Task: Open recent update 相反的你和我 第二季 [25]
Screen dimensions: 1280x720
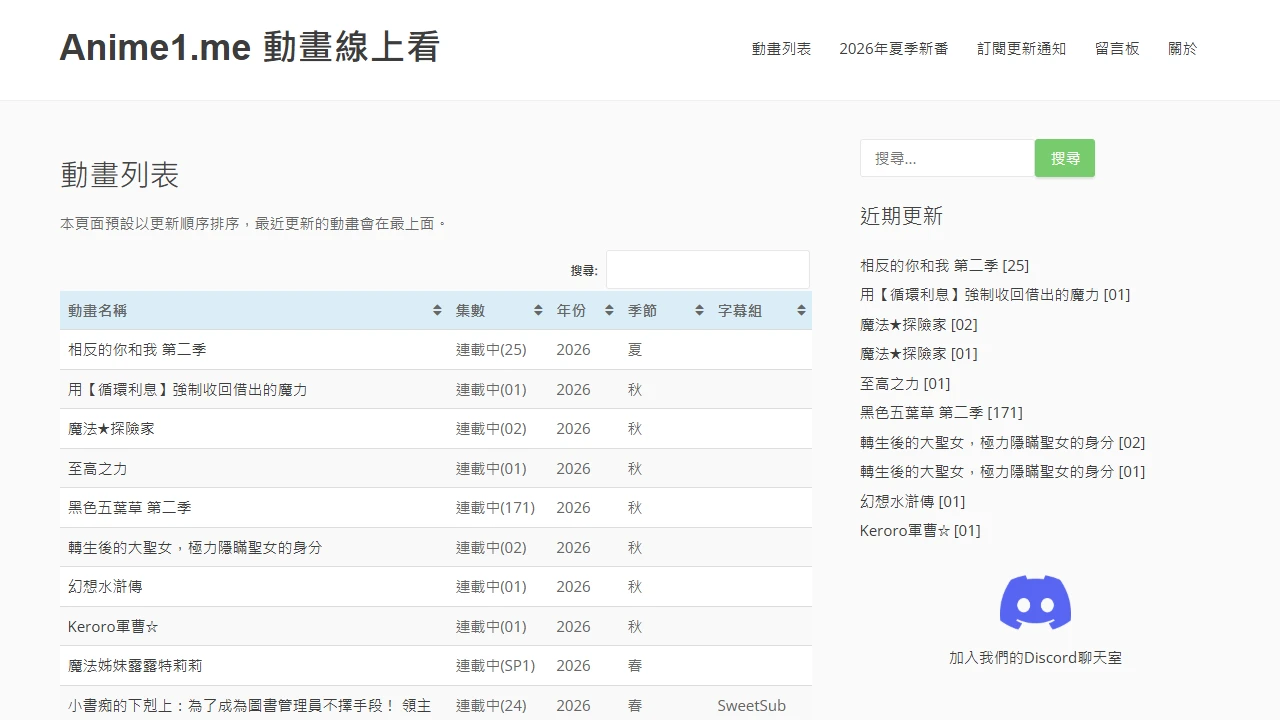Action: (x=944, y=266)
